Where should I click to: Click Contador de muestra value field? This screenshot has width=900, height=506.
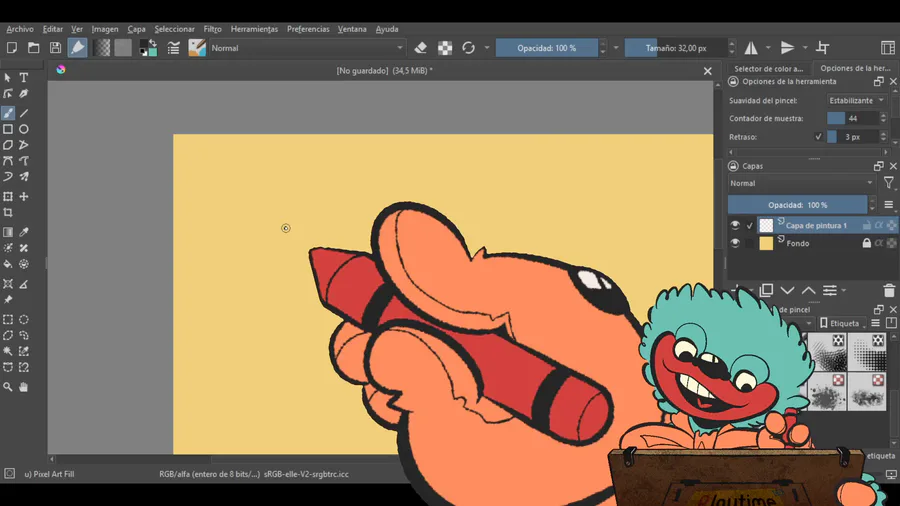[x=853, y=119]
